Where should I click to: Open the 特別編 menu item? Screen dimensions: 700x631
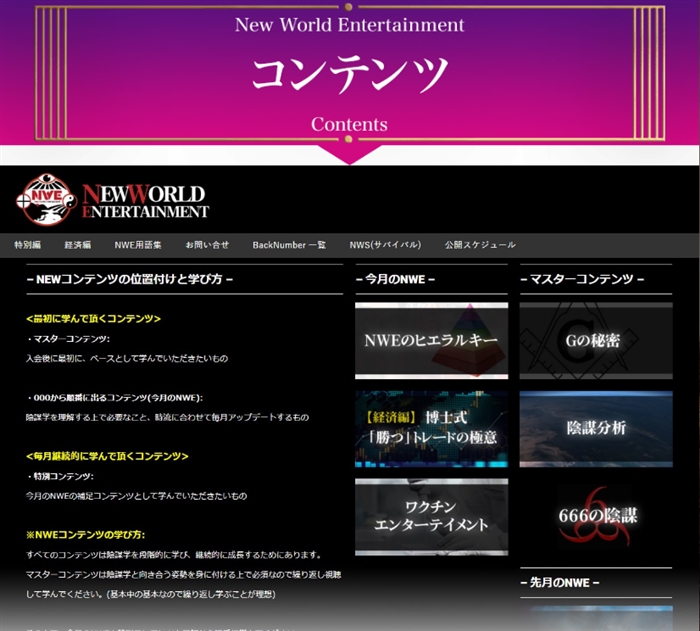click(28, 245)
